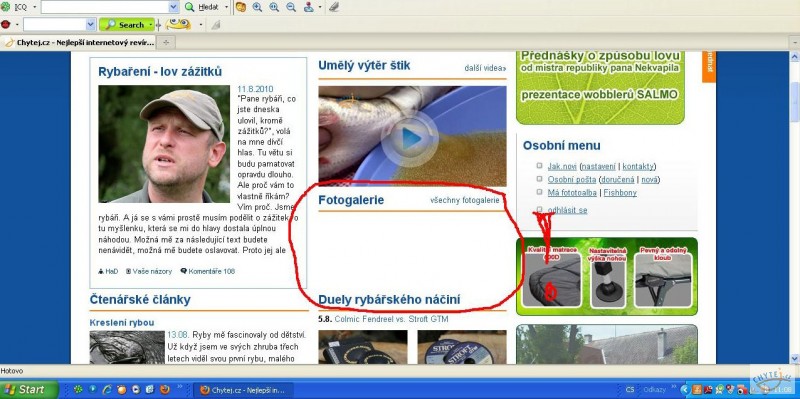Click the ICQ flower toolbar icon
Image resolution: width=800 pixels, height=399 pixels.
coord(6,7)
